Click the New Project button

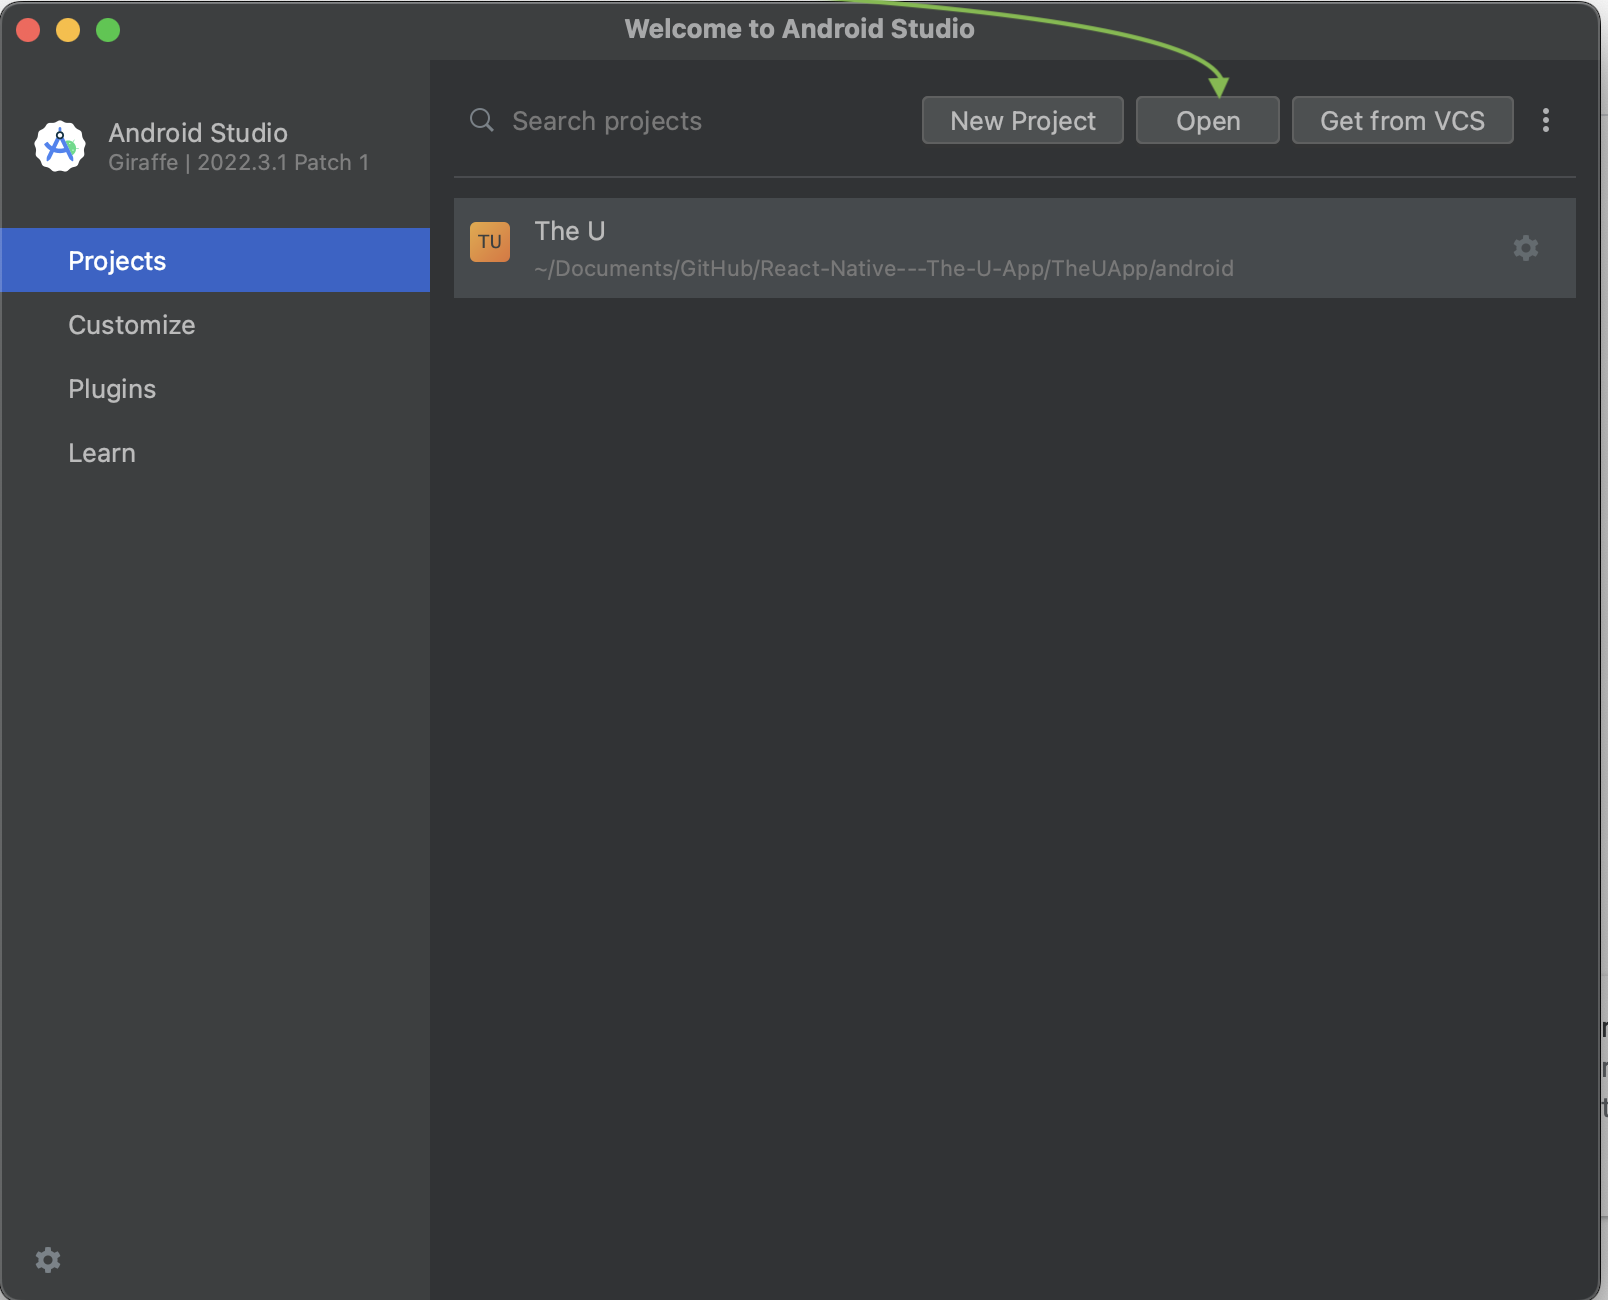click(x=1022, y=121)
